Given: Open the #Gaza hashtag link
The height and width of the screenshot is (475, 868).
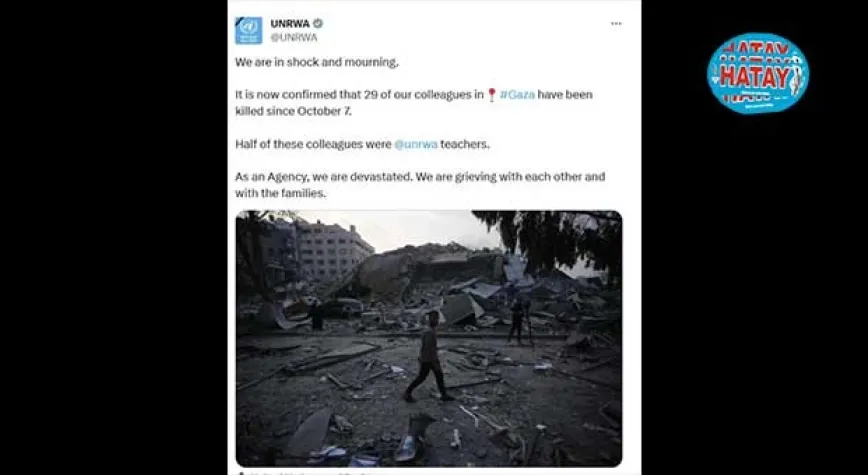Looking at the screenshot, I should (517, 94).
